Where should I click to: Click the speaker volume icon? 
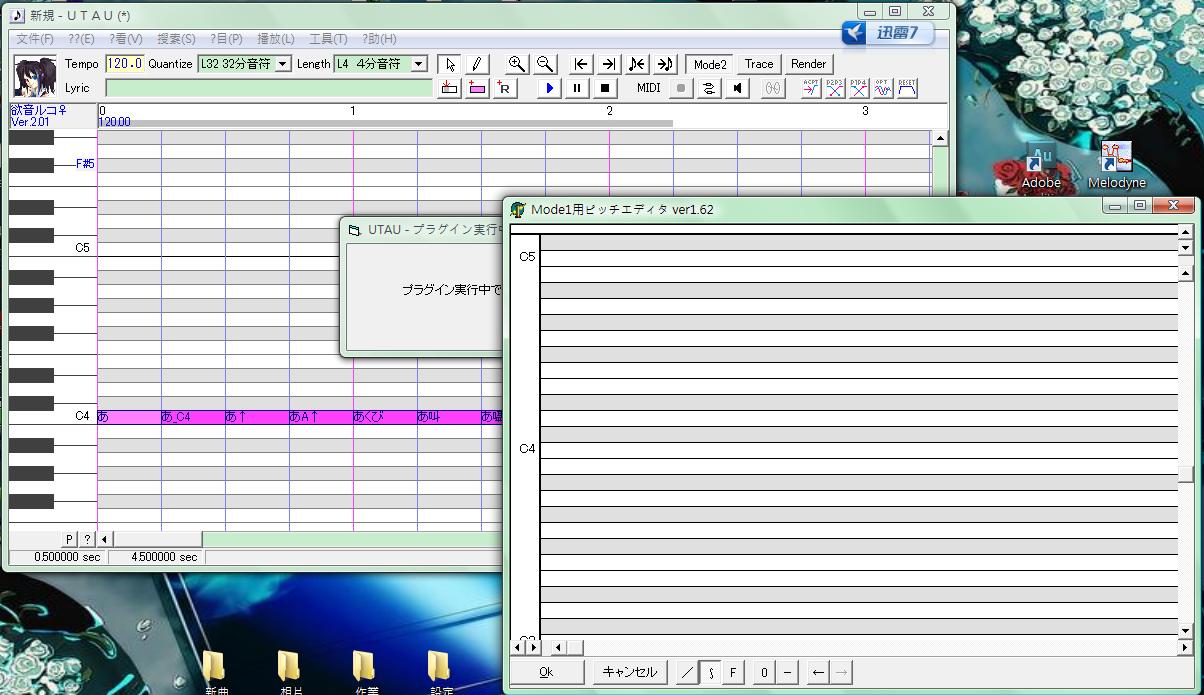[x=737, y=88]
